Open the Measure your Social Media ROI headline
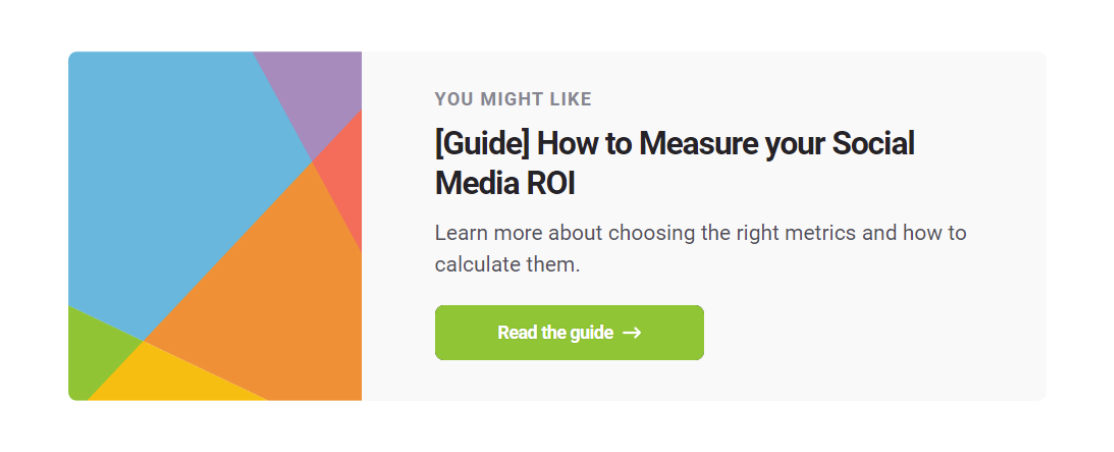This screenshot has height=452, width=1114. 674,164
